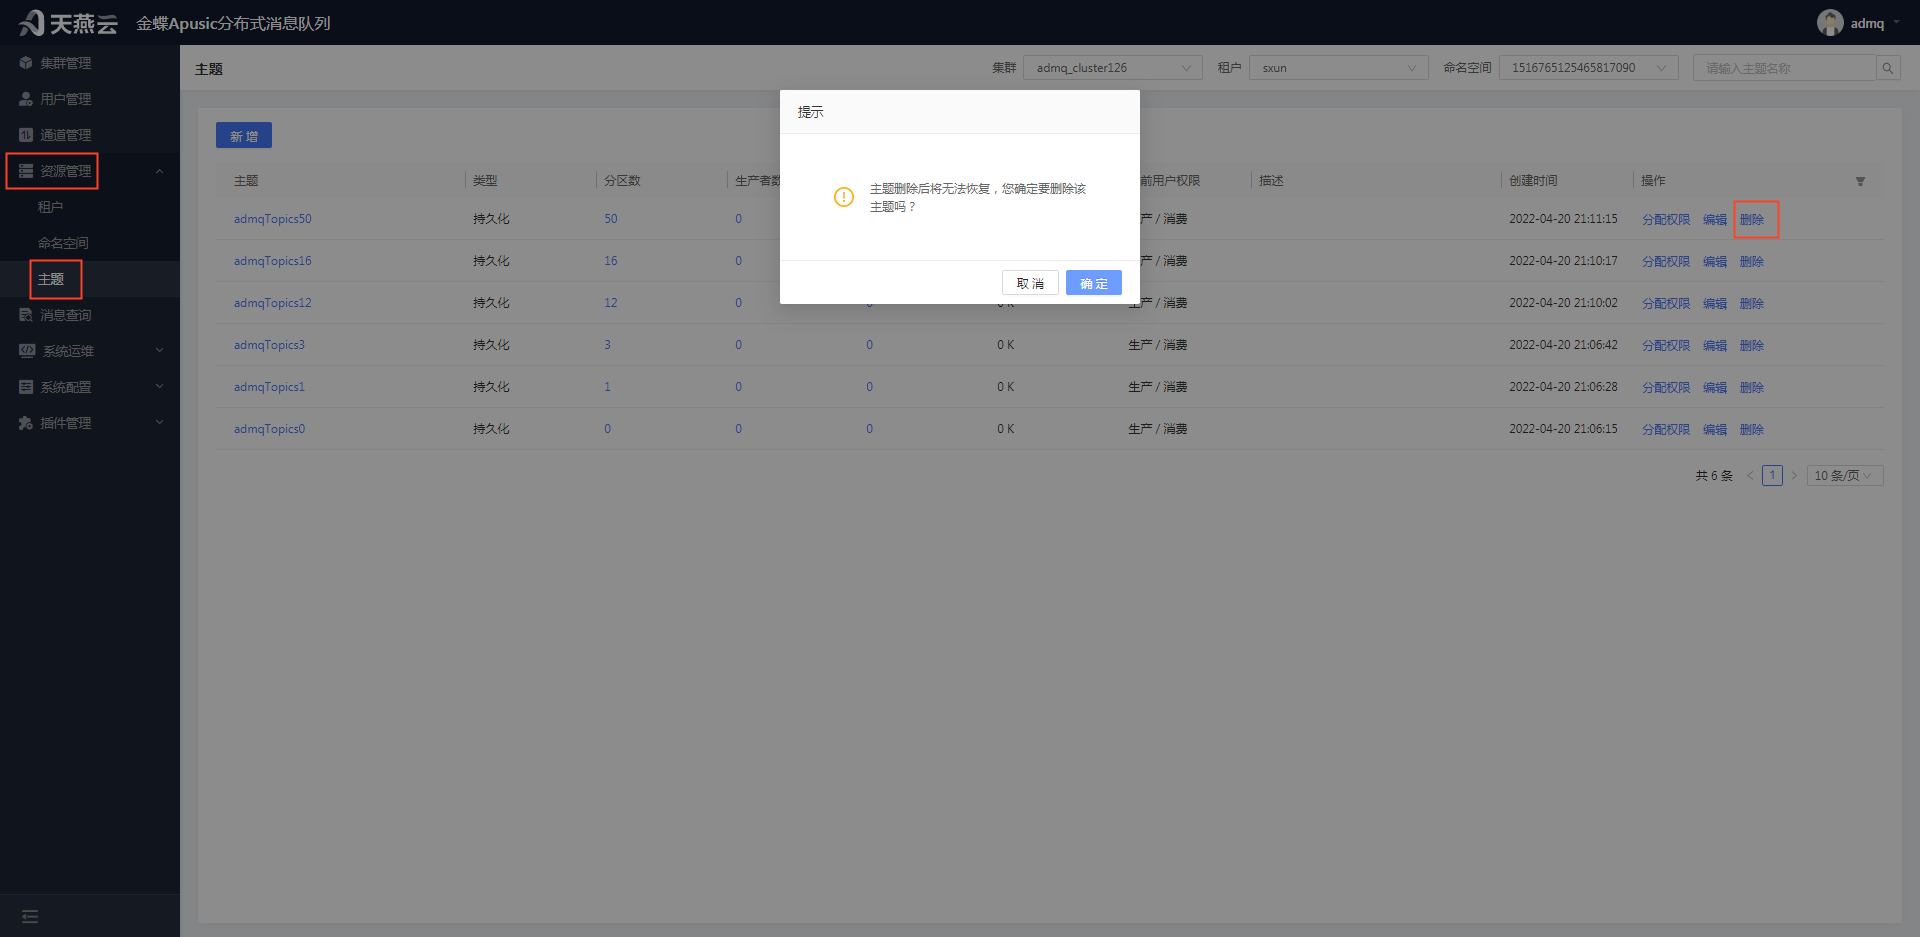Go to pagination page 1

[x=1772, y=476]
